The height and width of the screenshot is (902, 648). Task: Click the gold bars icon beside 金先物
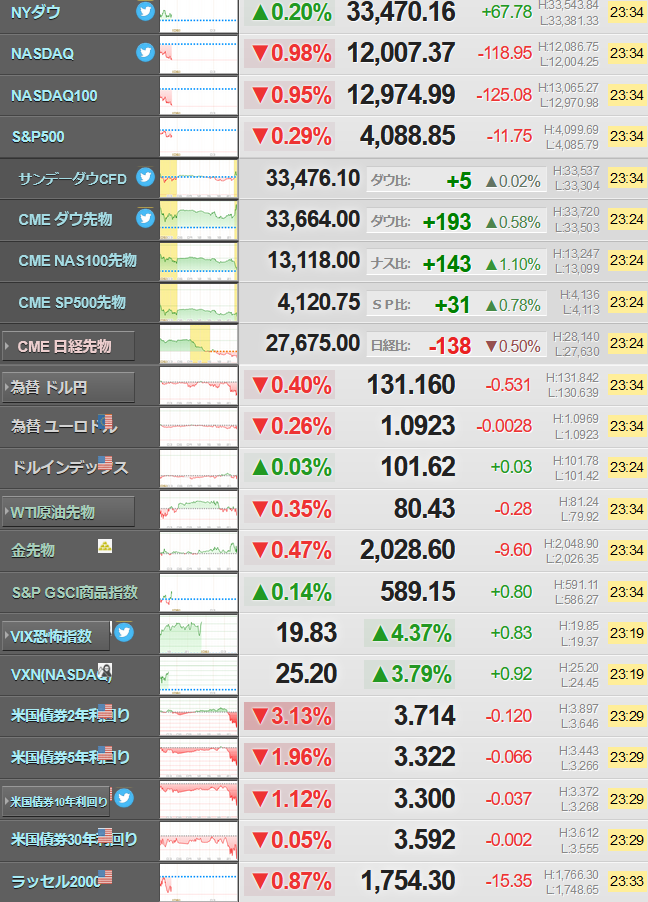(105, 545)
